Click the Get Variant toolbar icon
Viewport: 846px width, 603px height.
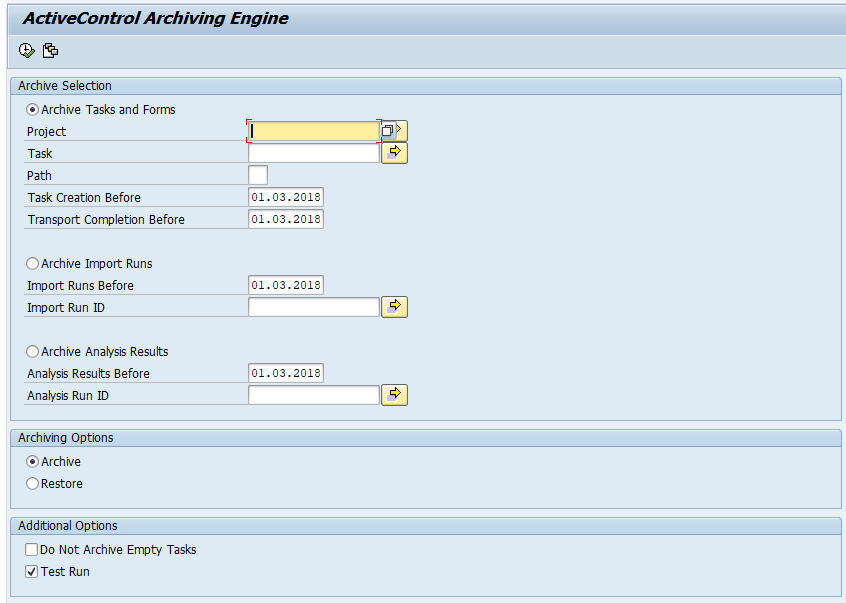pyautogui.click(x=50, y=50)
